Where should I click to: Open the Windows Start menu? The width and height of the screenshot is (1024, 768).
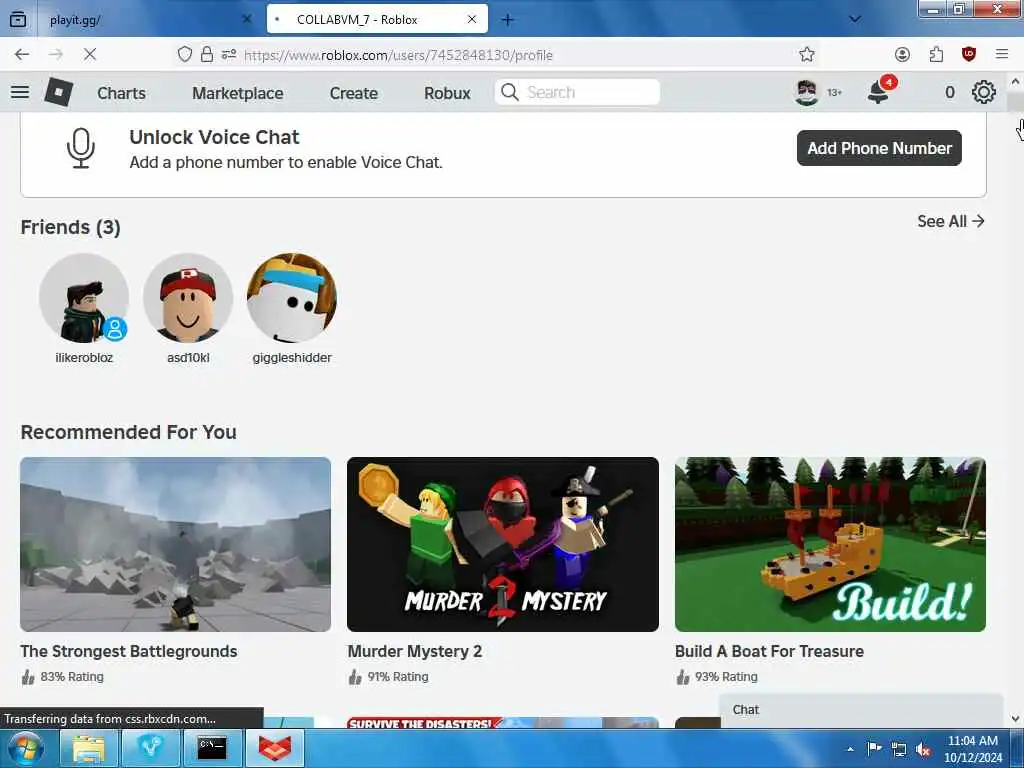(25, 748)
